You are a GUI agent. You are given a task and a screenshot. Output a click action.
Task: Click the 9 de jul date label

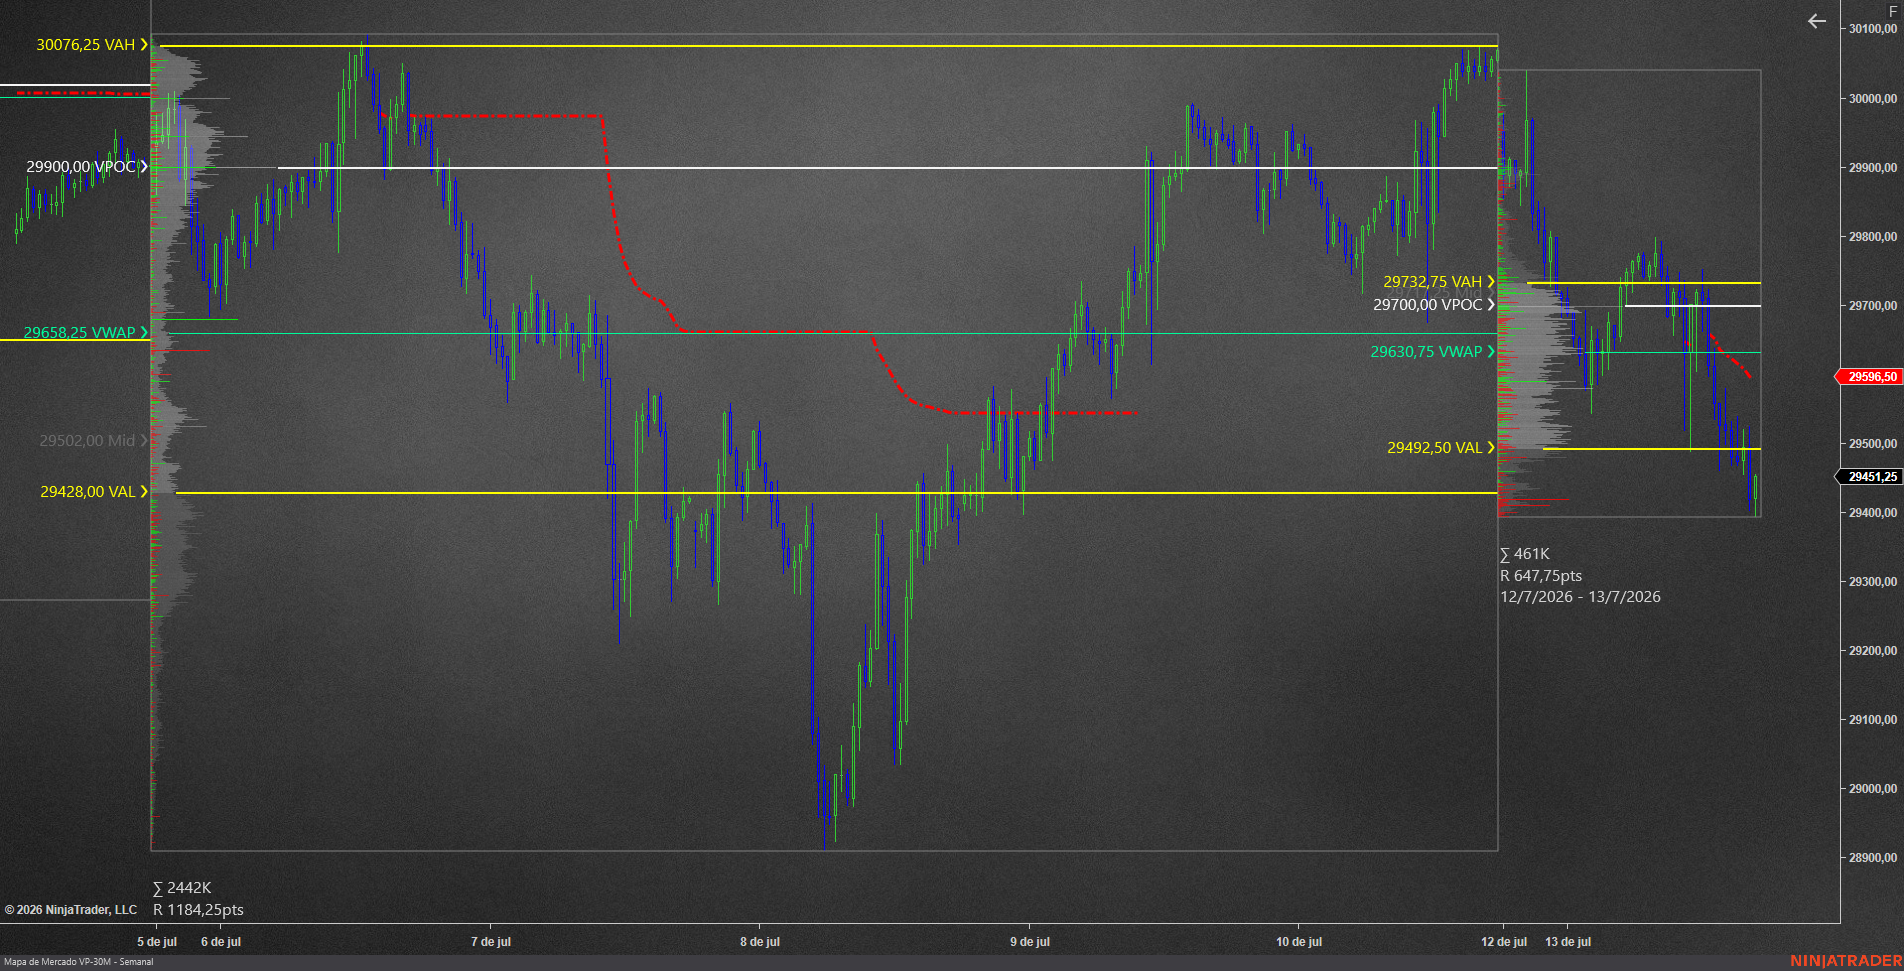[x=1030, y=942]
